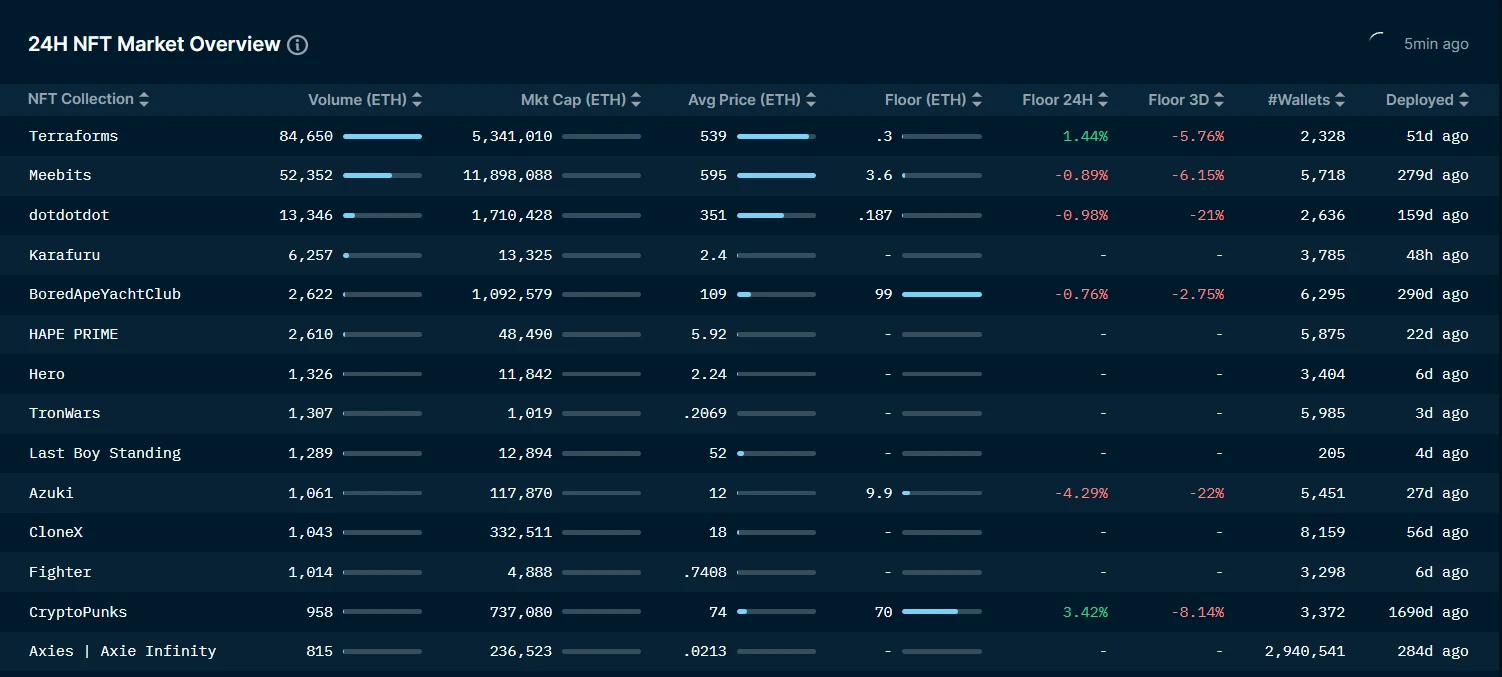
Task: Click BoredApeYachtClub market cap 1,092,579
Action: 512,294
